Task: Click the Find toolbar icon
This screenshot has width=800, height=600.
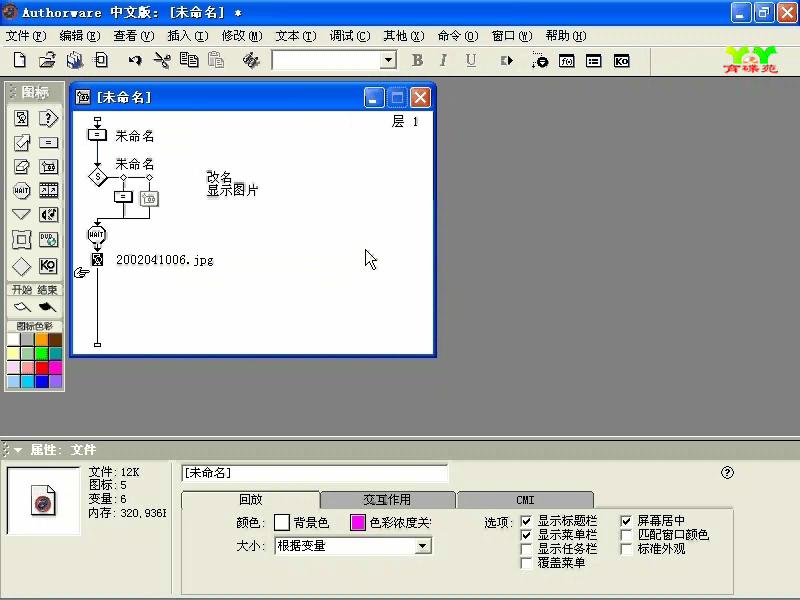Action: coord(251,60)
